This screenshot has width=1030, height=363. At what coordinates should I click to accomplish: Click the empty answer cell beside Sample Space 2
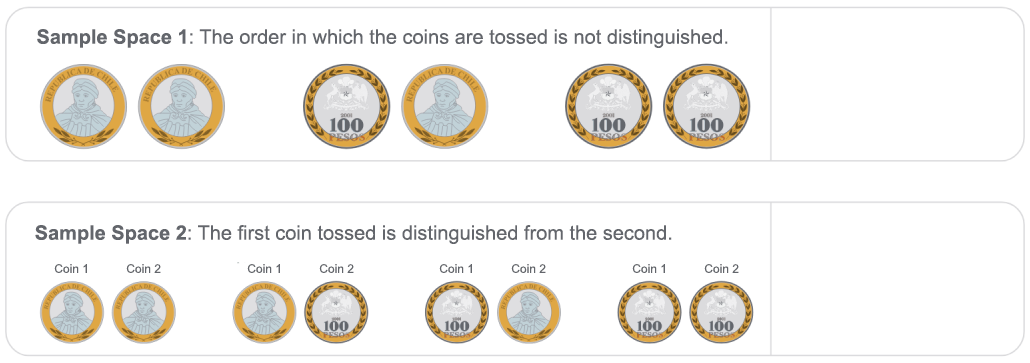[x=897, y=279]
